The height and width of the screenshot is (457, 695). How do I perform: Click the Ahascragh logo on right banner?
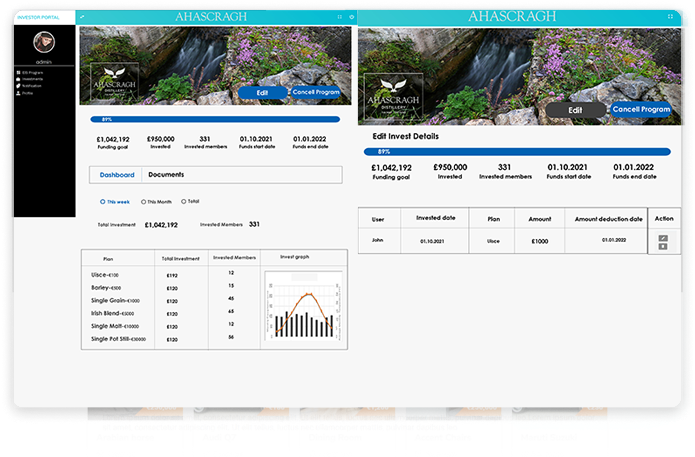393,97
